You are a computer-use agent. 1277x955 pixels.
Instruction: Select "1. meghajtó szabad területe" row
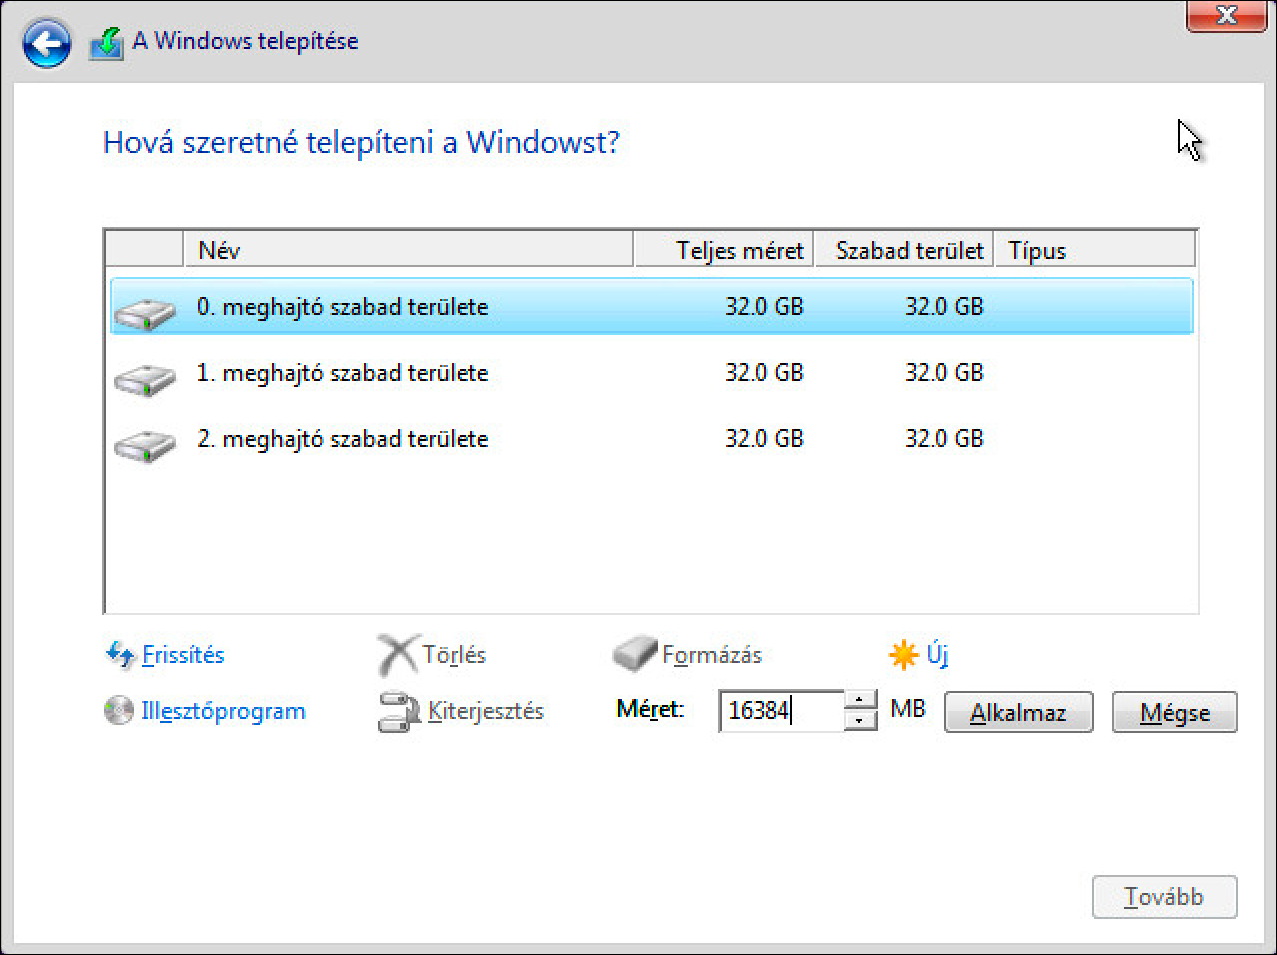(x=651, y=373)
